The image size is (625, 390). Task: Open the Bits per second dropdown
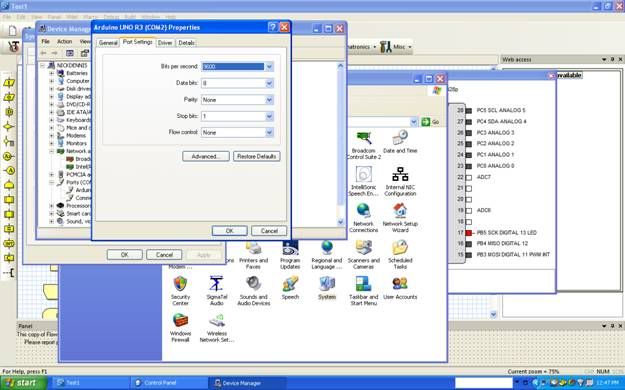coord(269,67)
